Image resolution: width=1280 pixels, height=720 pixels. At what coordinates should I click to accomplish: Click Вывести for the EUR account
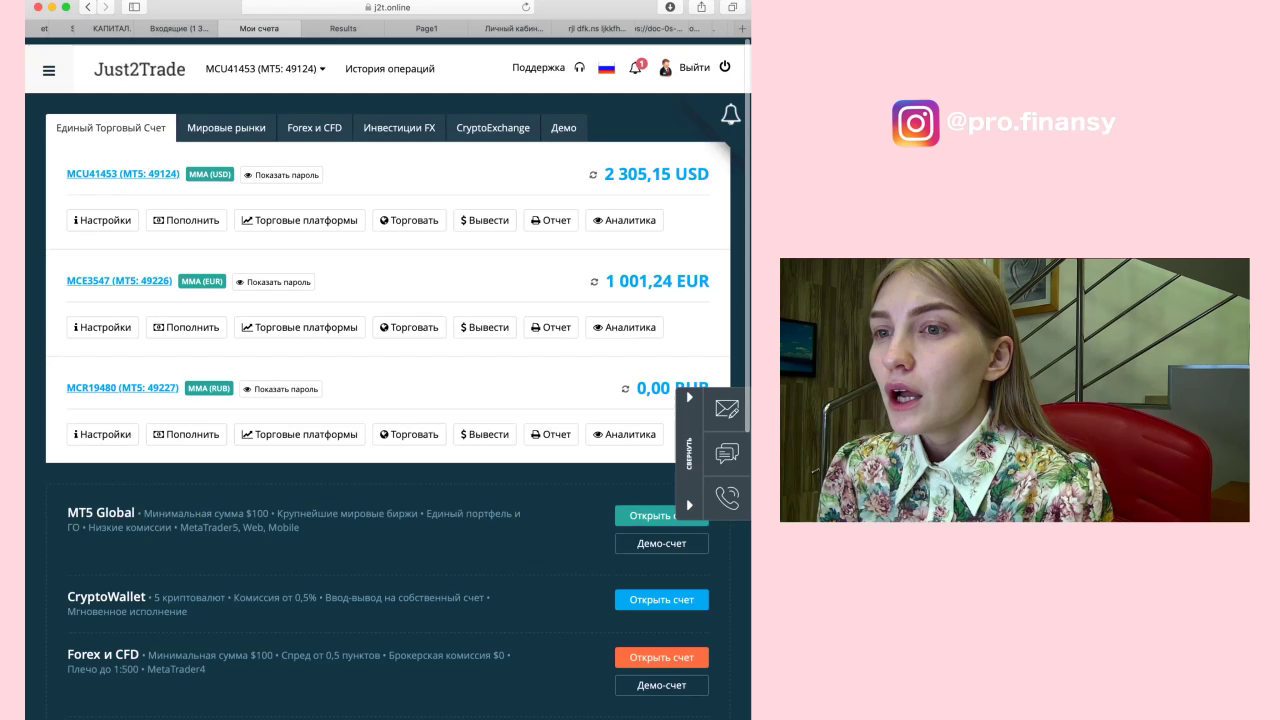click(485, 327)
